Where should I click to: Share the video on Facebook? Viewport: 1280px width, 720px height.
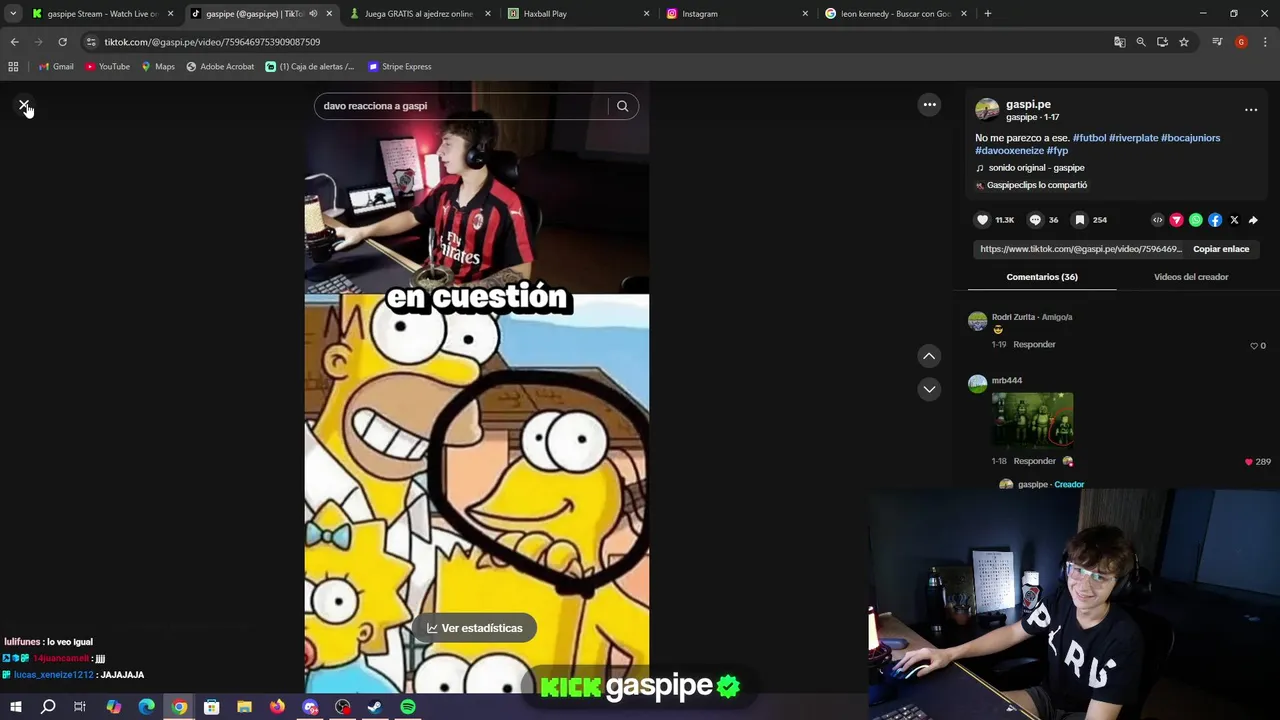(x=1215, y=220)
